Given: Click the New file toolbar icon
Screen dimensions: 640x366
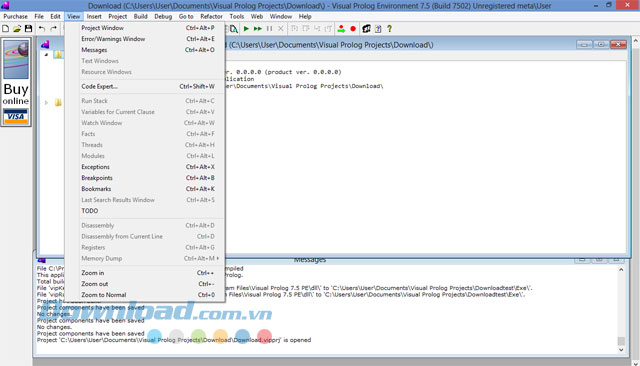Looking at the screenshot, I should pyautogui.click(x=6, y=29).
